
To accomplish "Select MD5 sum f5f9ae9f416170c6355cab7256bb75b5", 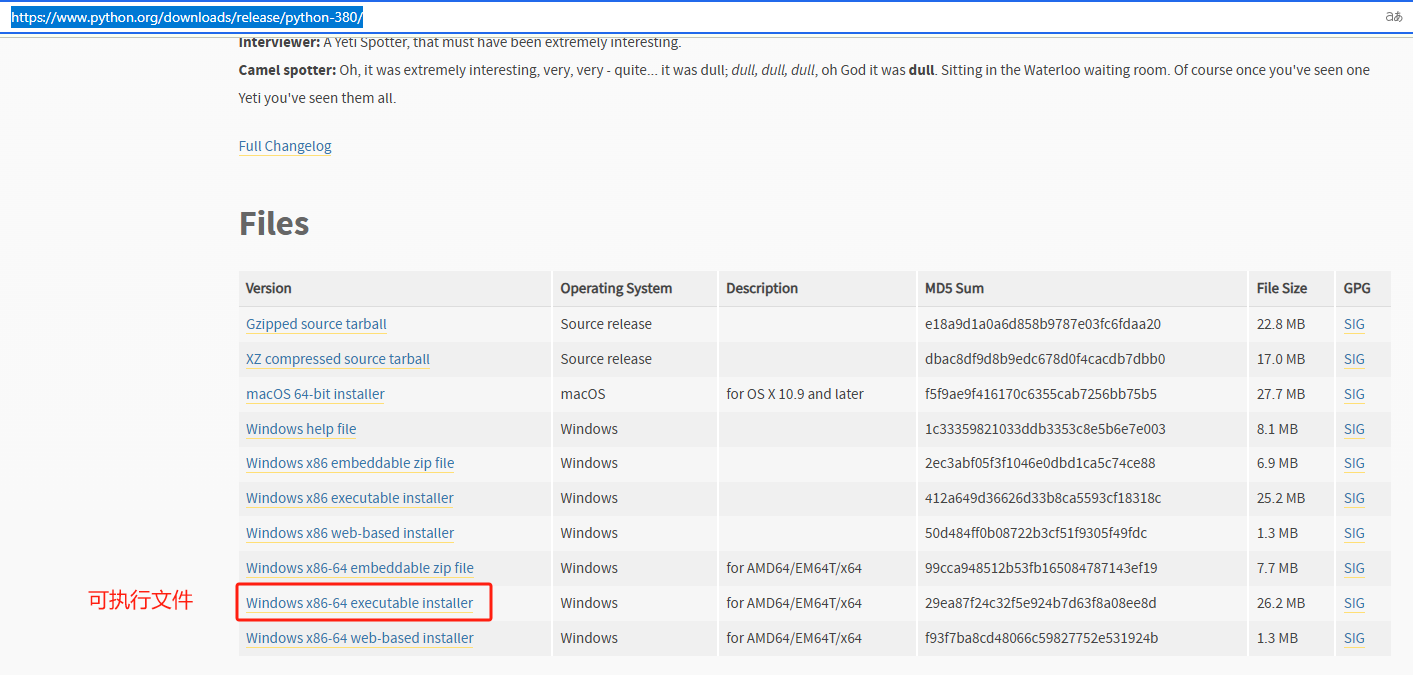I will (x=1041, y=394).
